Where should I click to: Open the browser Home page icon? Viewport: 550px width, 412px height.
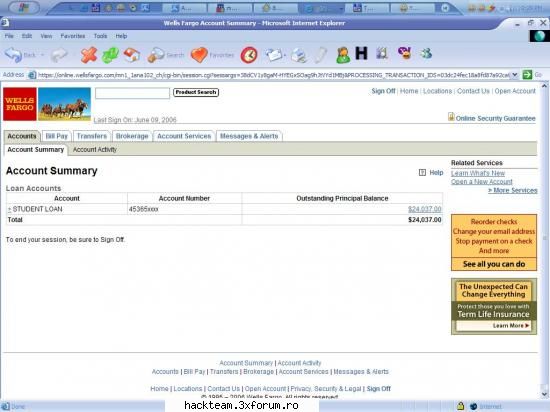(132, 55)
